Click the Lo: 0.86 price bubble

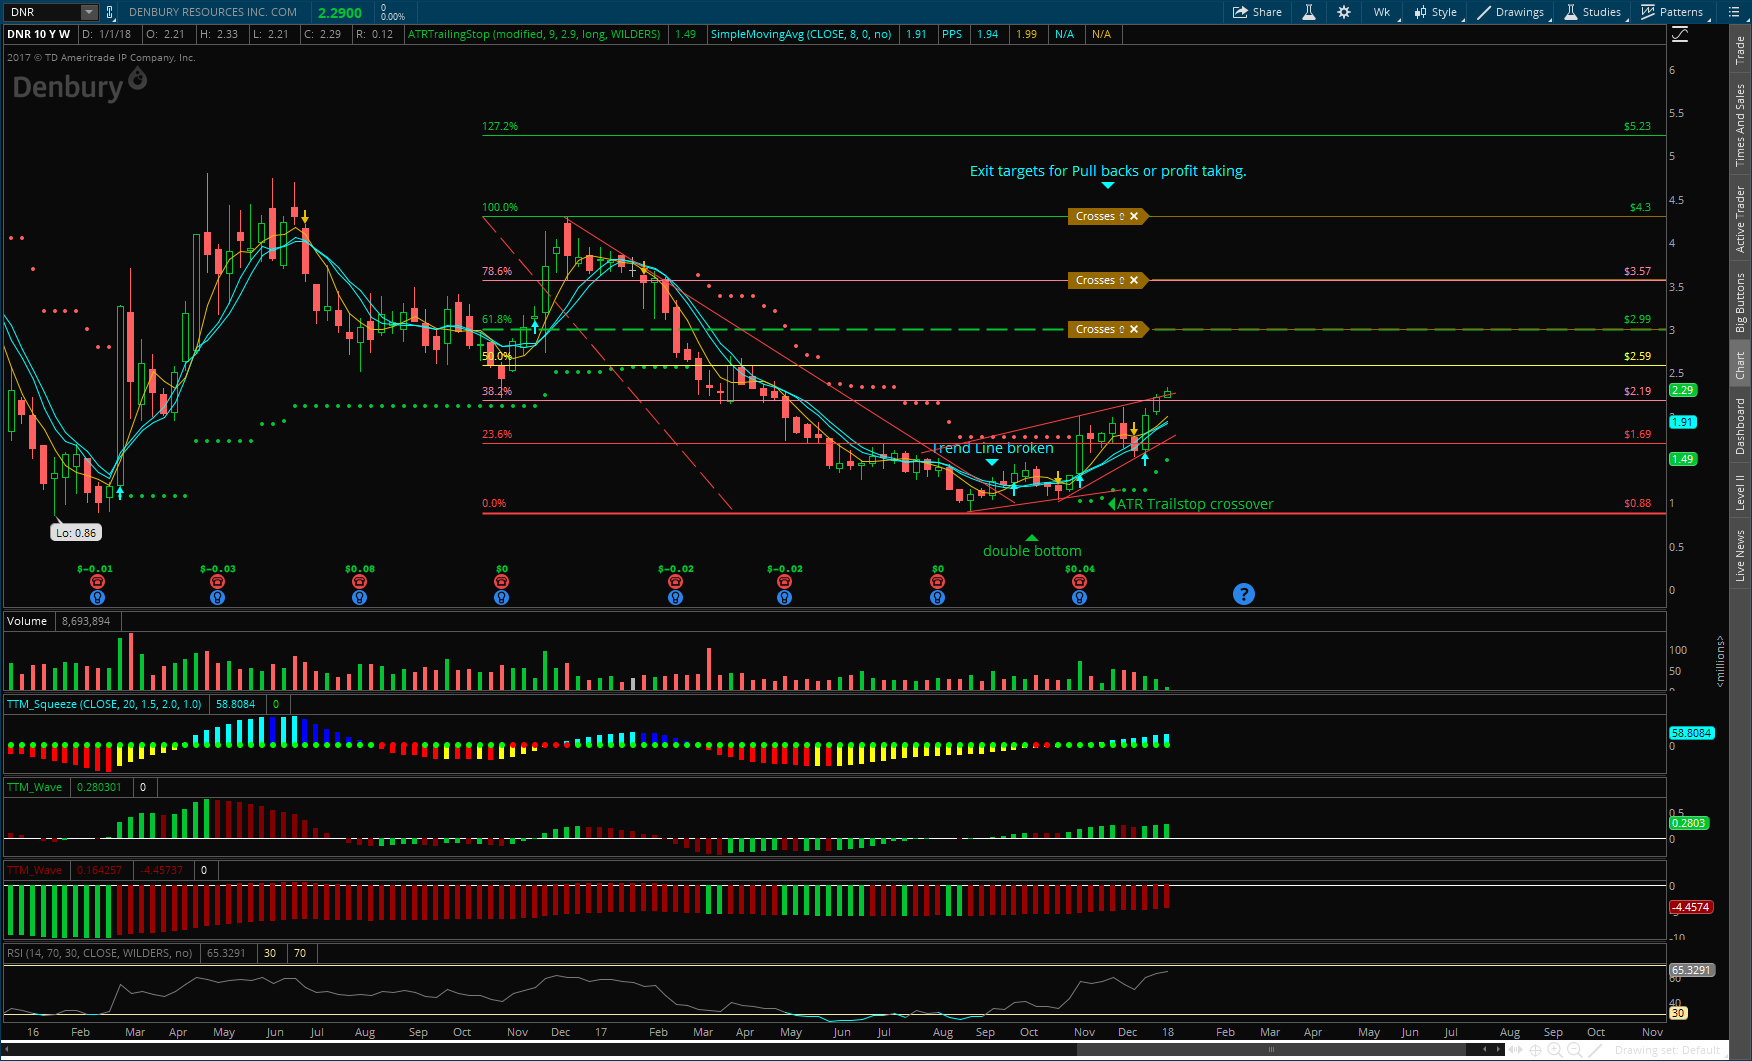[76, 533]
